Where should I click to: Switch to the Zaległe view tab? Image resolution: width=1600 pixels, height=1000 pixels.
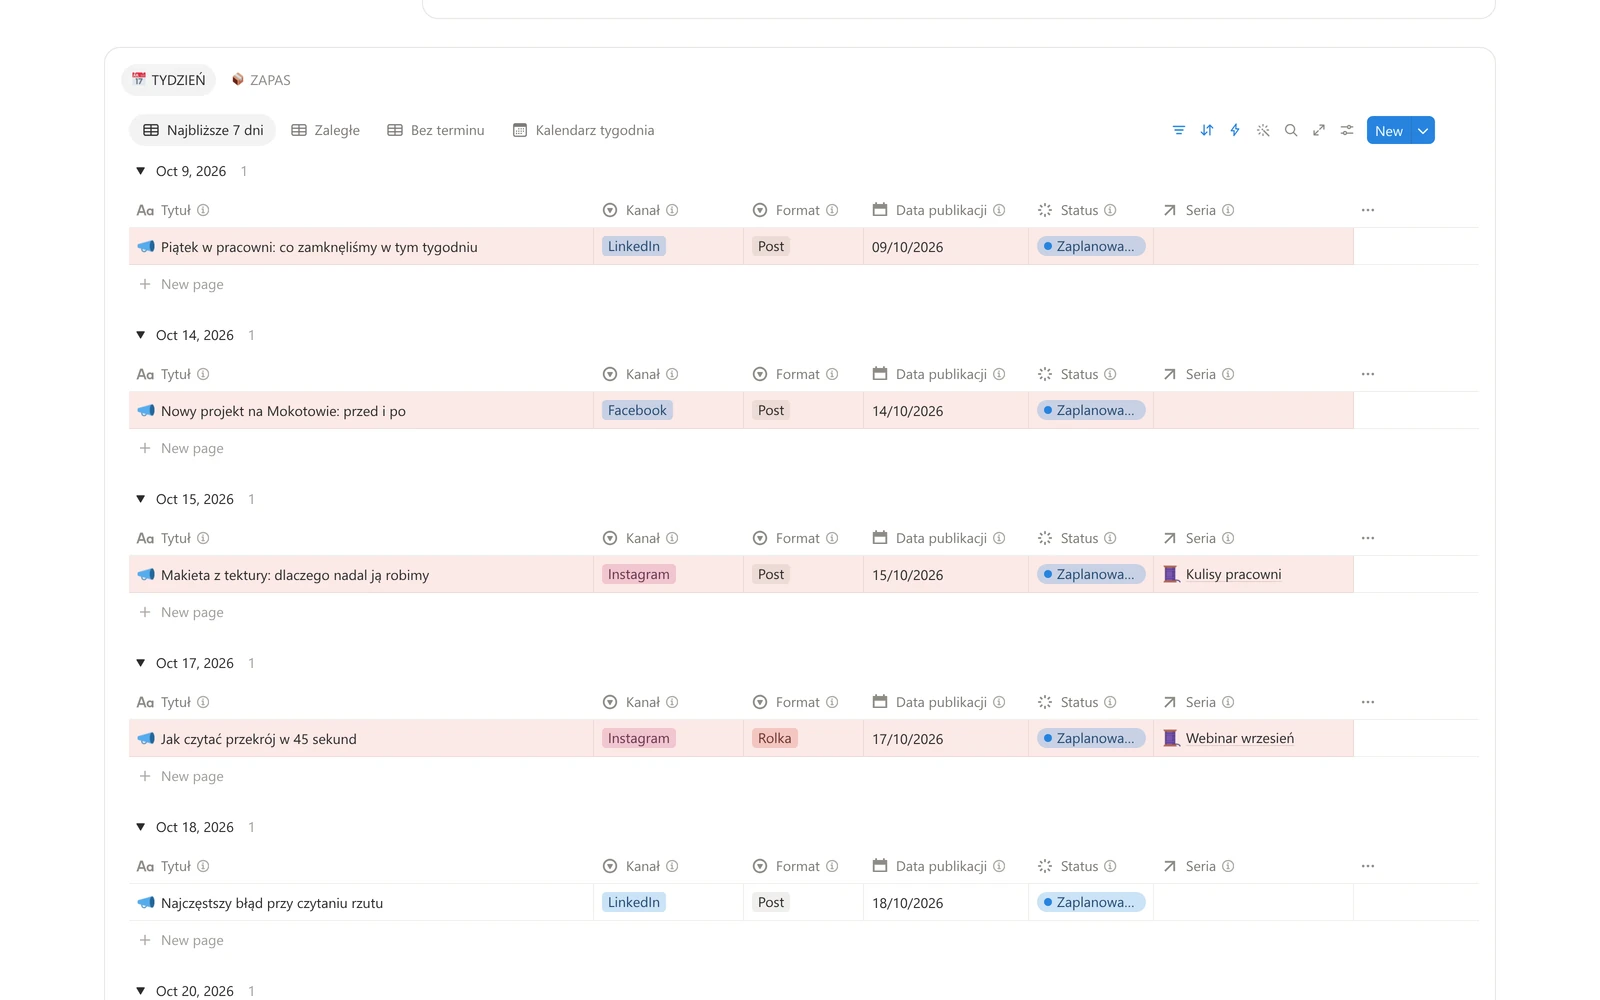click(x=326, y=130)
